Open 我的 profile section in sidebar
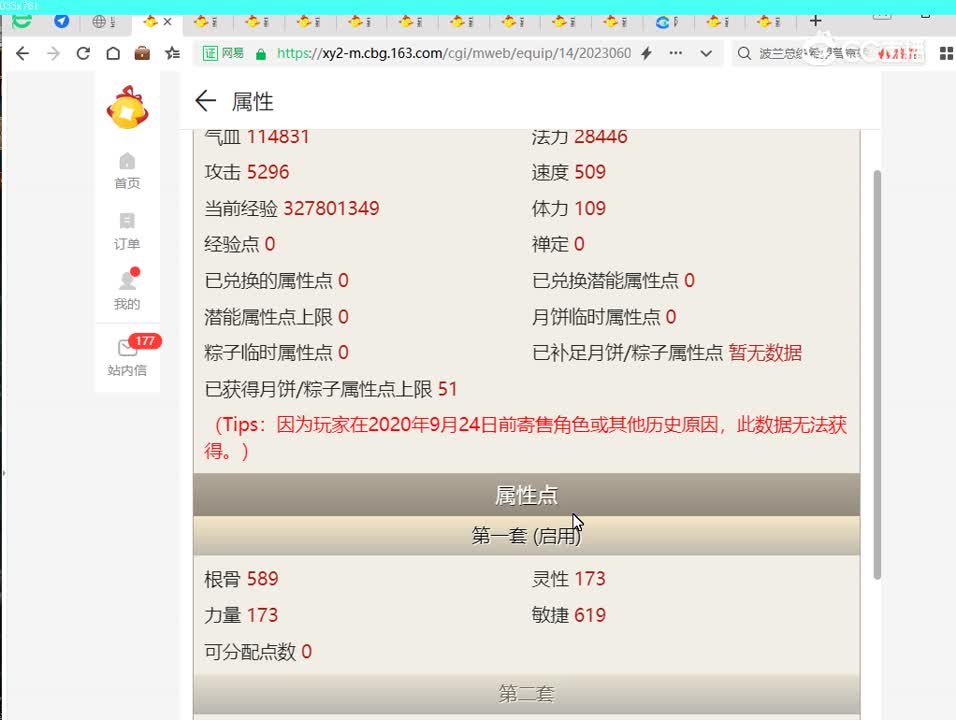 coord(127,292)
